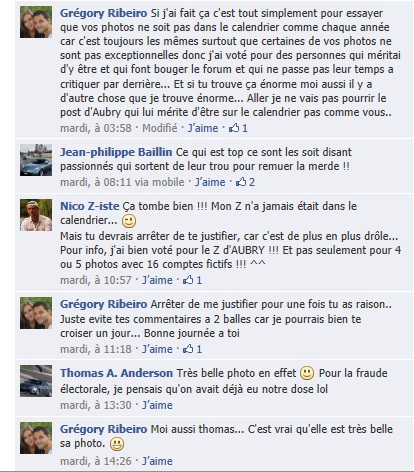Visit Nico Z-iste's profile via name
The width and height of the screenshot is (414, 472).
coord(90,206)
